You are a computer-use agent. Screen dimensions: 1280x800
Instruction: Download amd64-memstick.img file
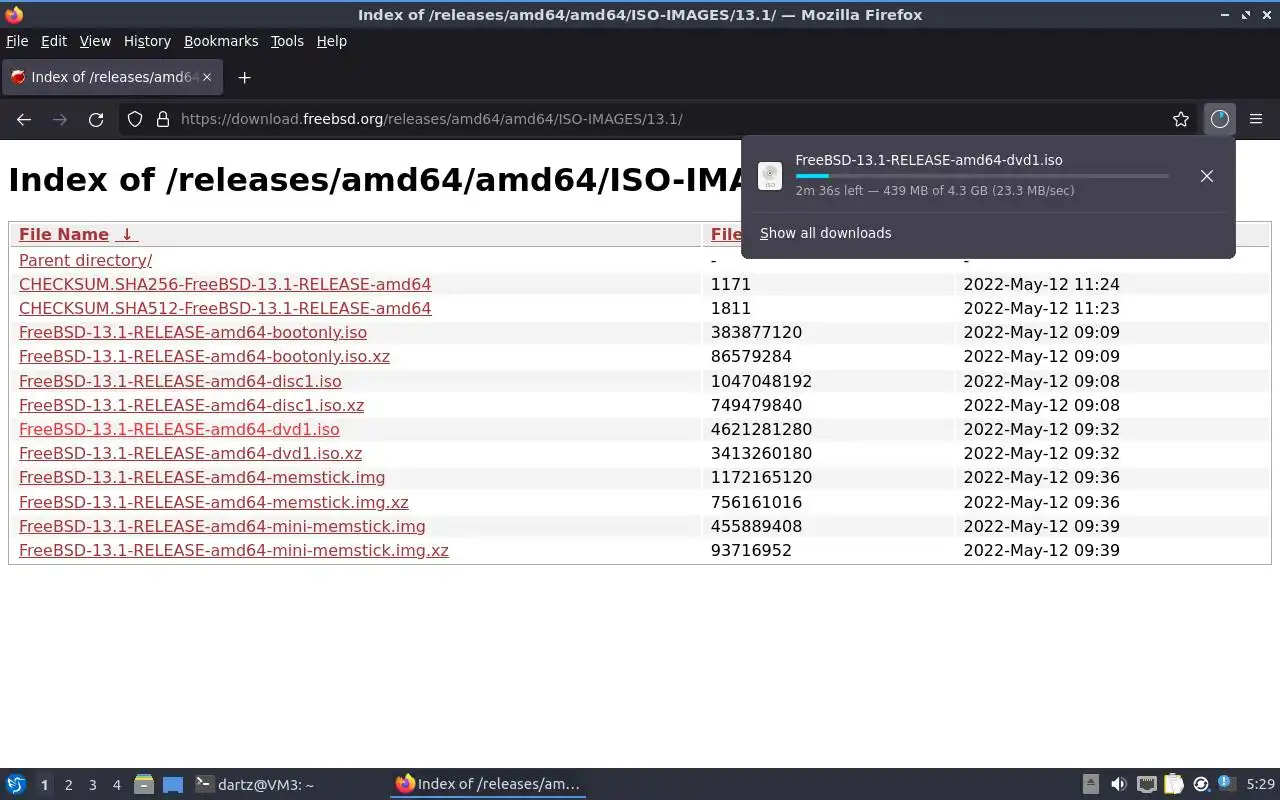(x=202, y=477)
